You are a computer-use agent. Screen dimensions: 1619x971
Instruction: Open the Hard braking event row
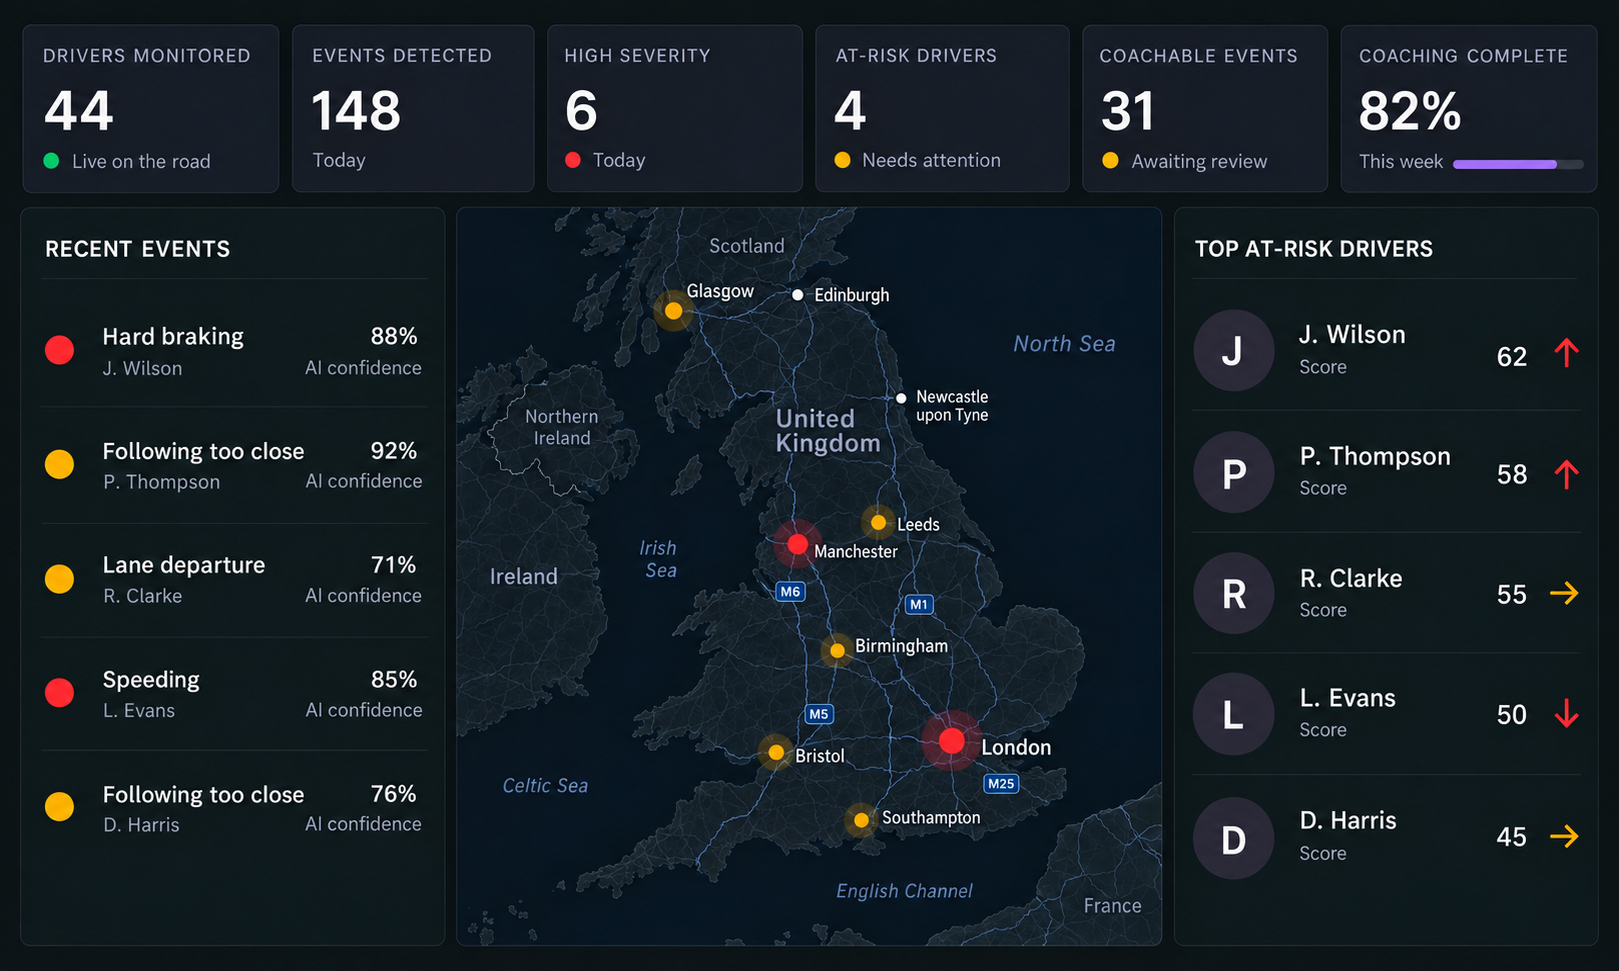(x=234, y=350)
